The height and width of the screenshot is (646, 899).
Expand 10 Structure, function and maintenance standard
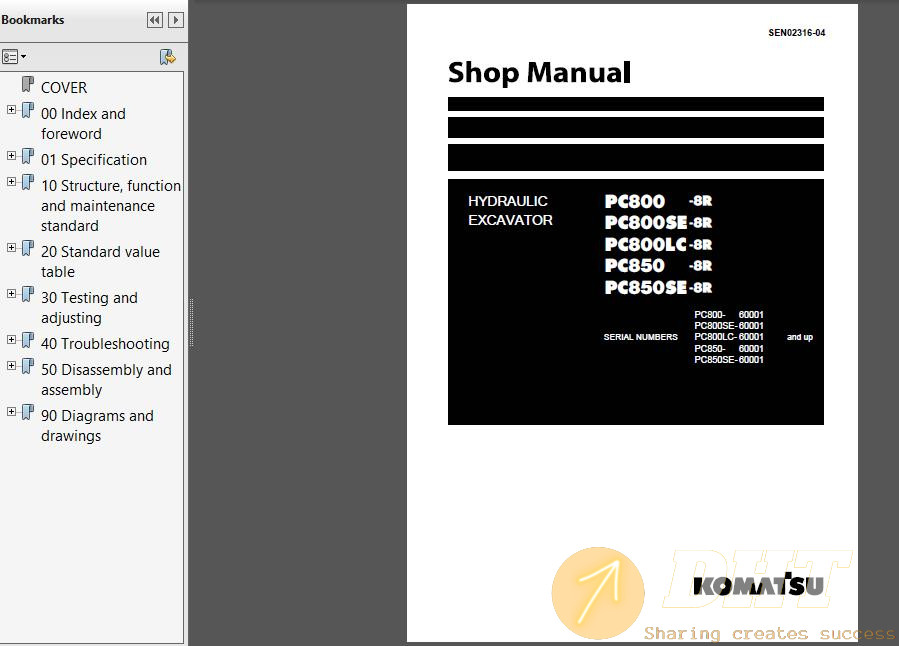pos(11,182)
